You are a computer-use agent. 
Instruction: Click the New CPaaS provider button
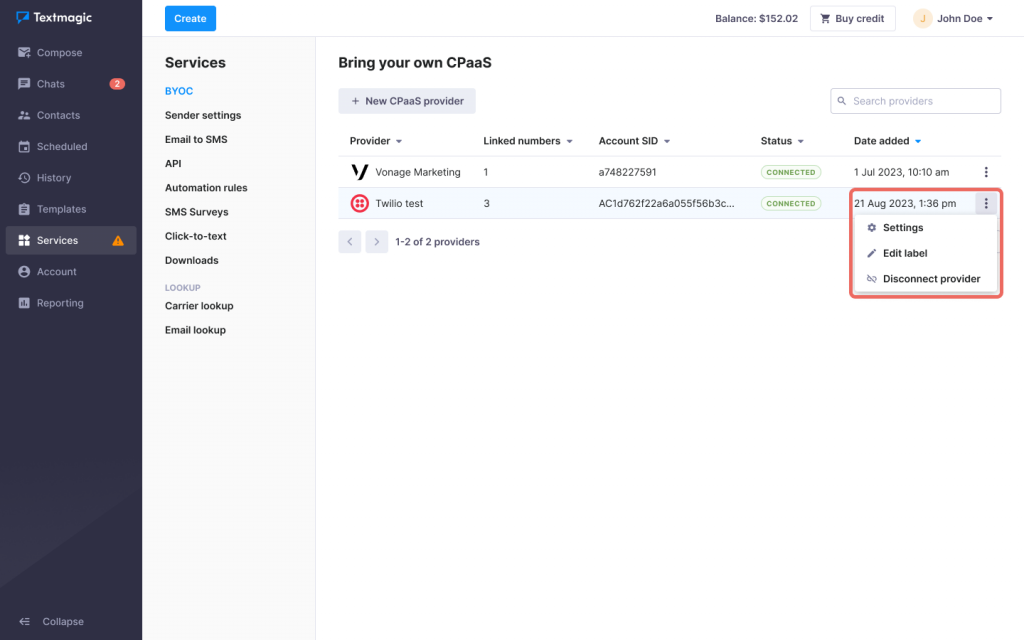click(407, 101)
